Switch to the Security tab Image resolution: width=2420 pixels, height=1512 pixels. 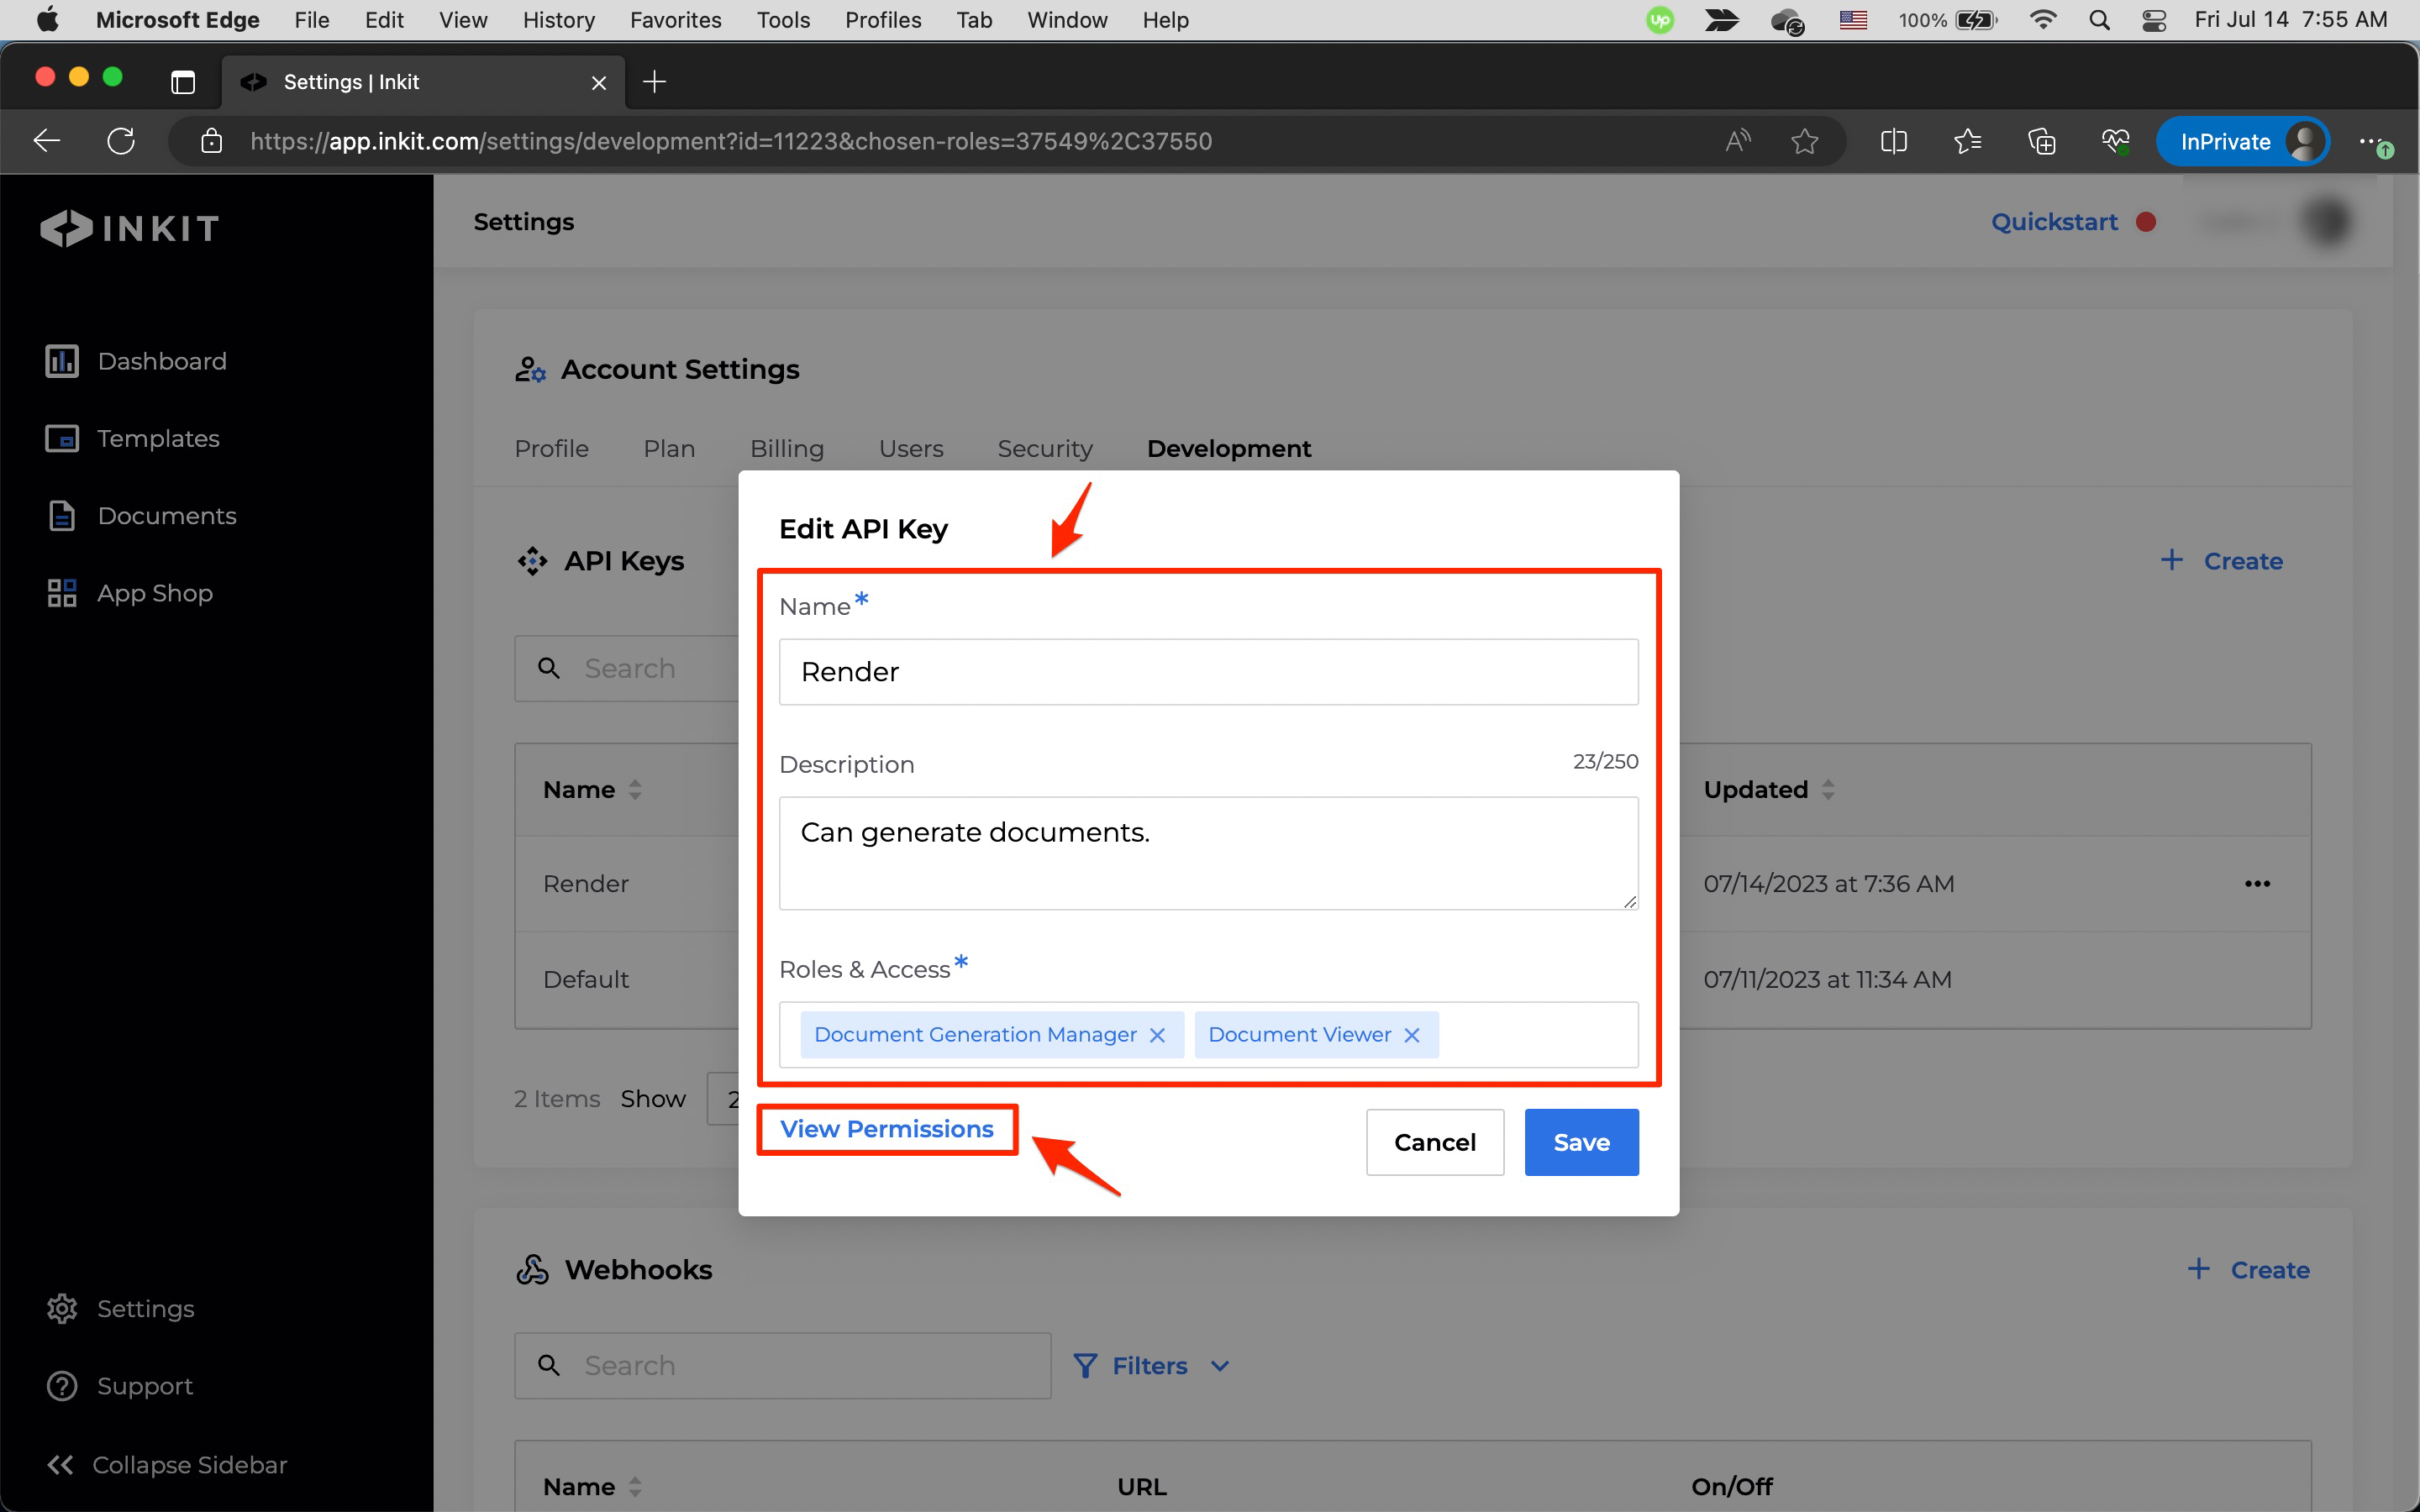tap(1044, 449)
